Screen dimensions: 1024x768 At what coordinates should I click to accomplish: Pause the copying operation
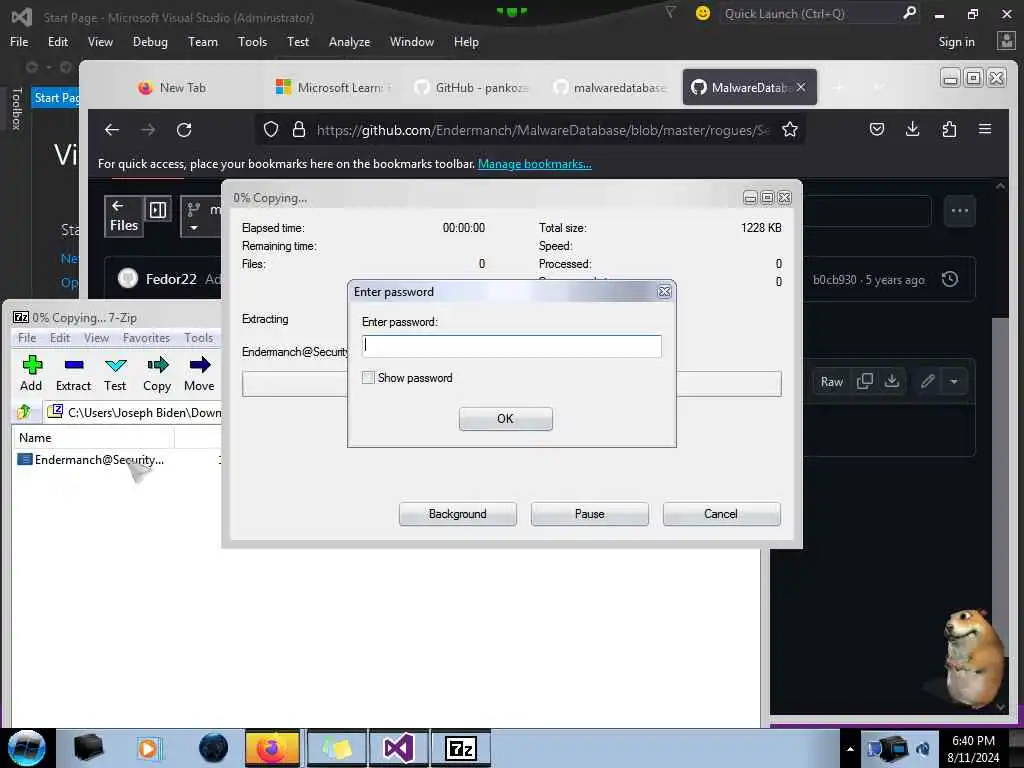590,514
